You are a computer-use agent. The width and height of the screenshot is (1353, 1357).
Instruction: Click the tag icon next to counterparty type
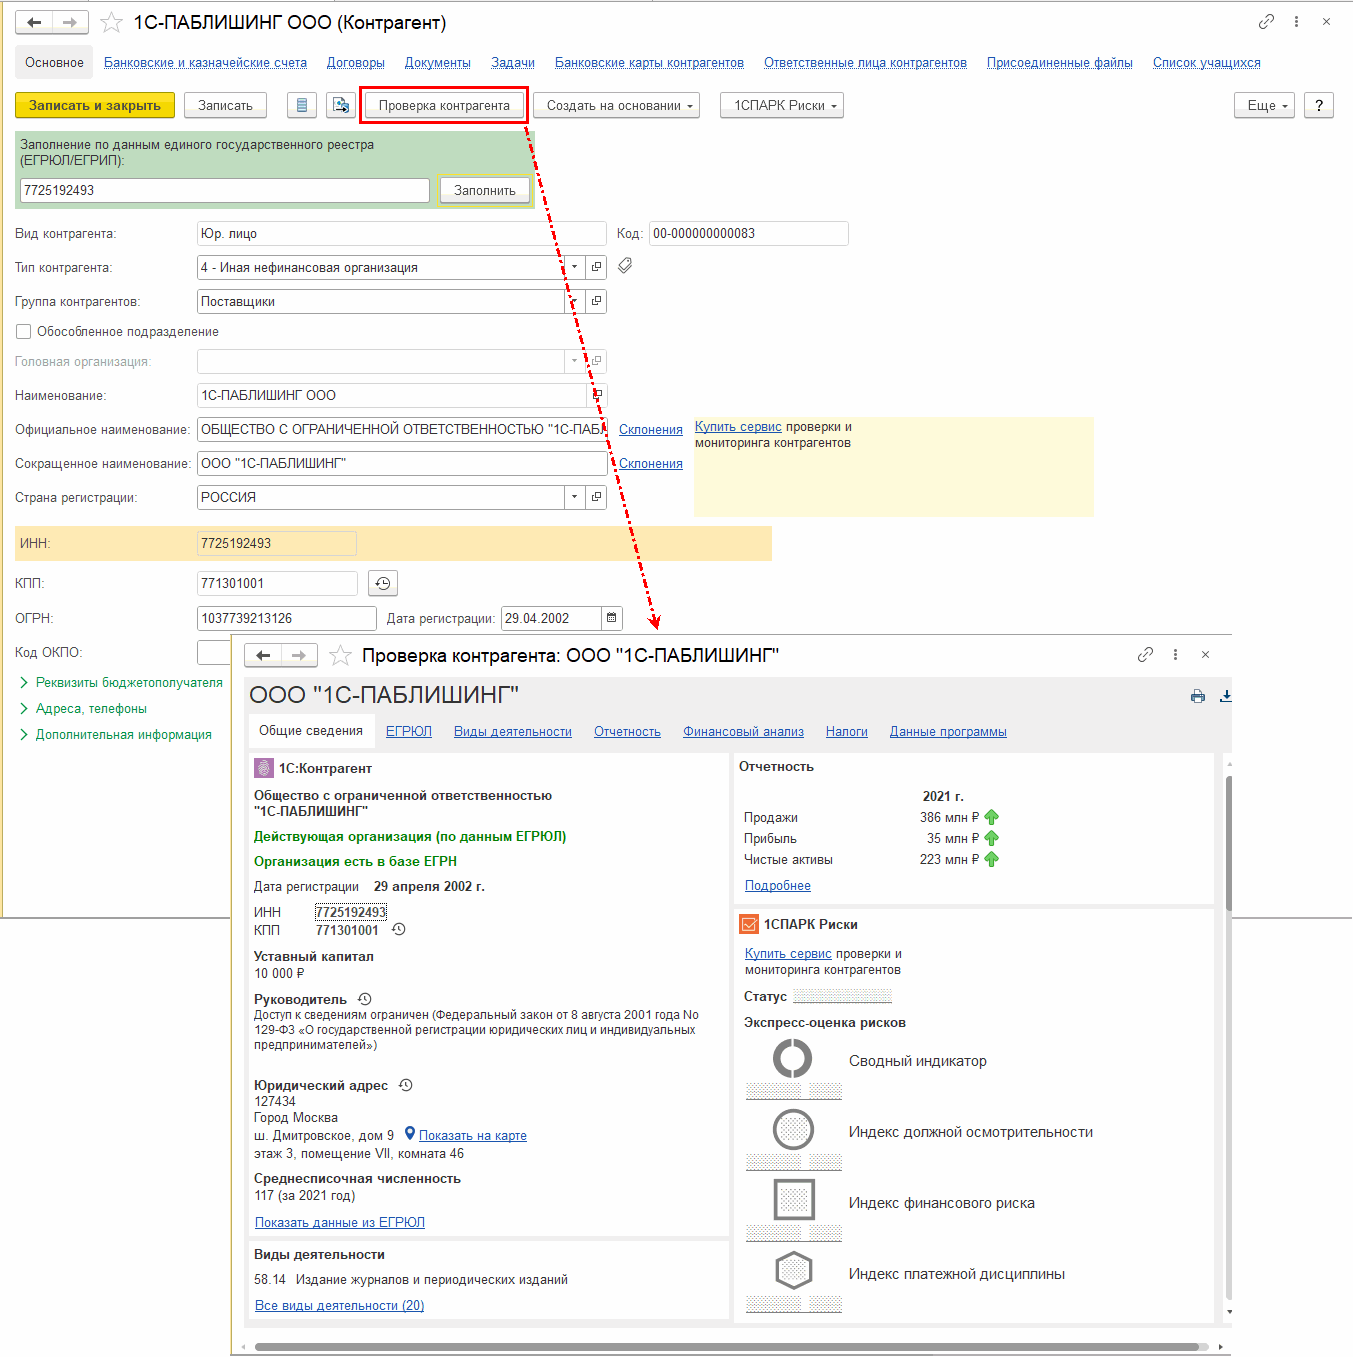pyautogui.click(x=625, y=266)
